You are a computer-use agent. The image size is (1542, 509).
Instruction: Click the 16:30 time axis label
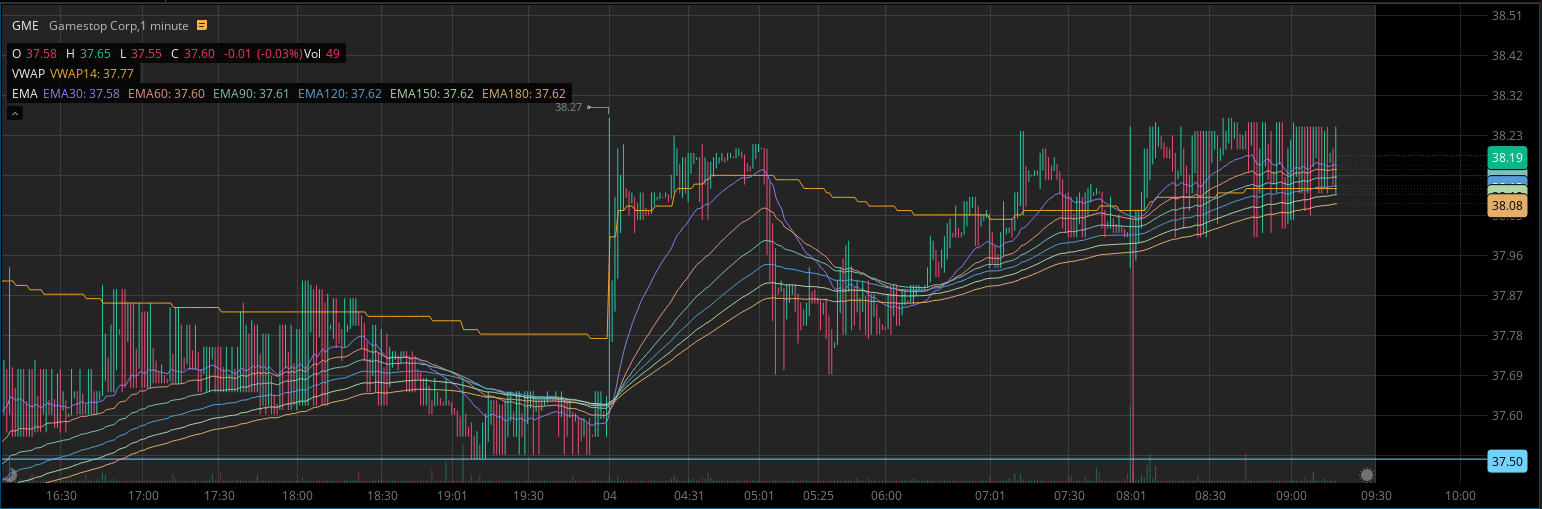(x=62, y=495)
